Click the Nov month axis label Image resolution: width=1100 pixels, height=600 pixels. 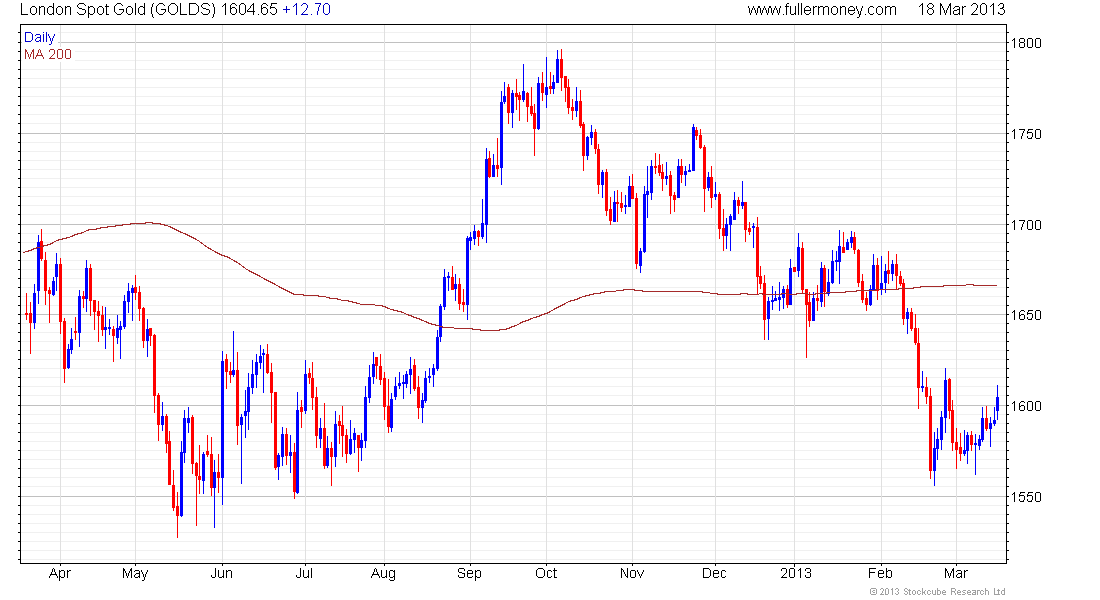coord(632,573)
